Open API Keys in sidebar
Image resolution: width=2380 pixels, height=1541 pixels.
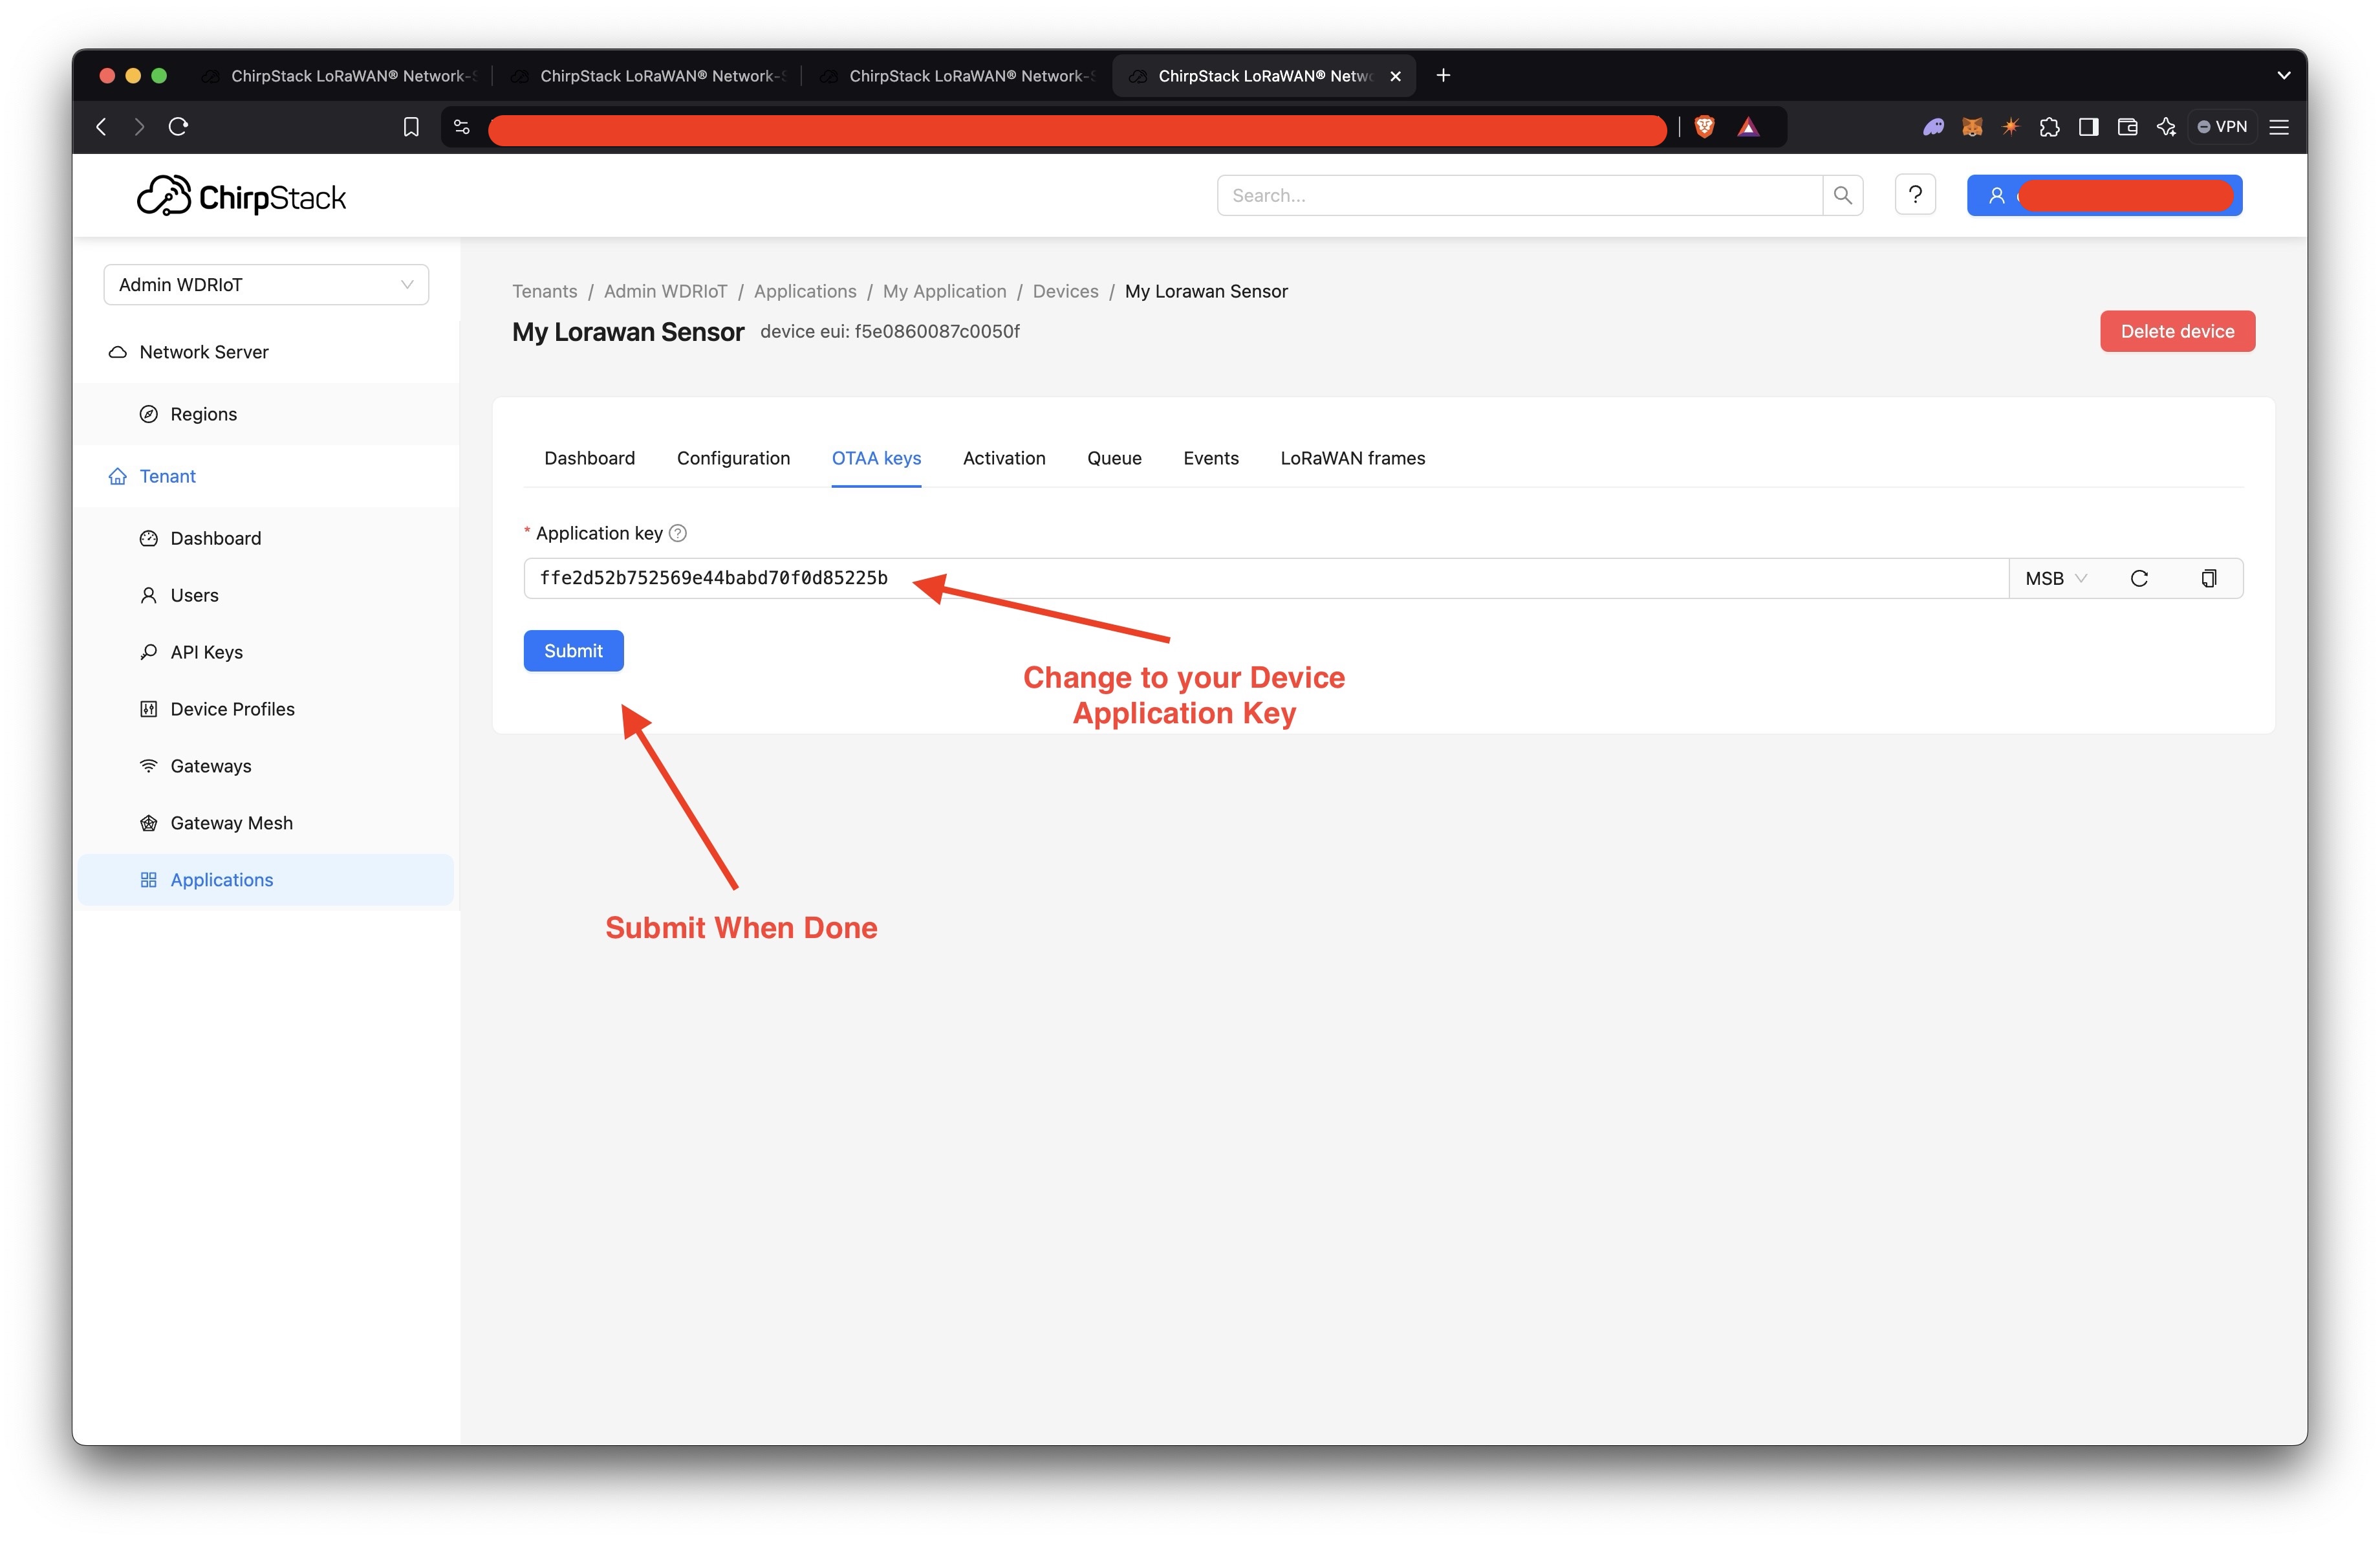point(266,652)
